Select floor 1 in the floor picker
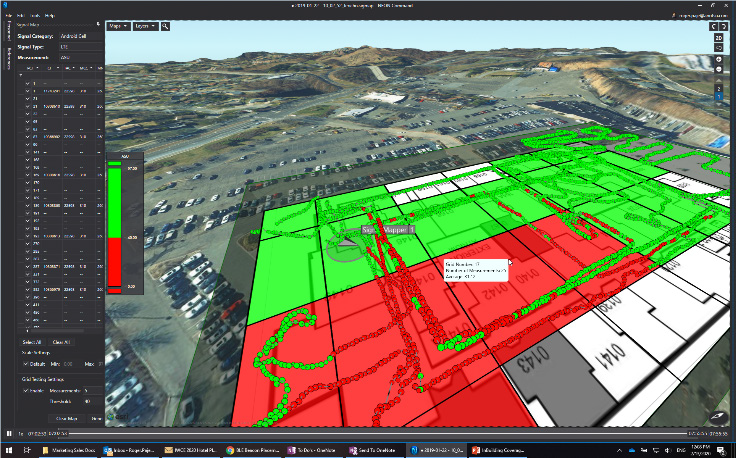The height and width of the screenshot is (458, 736). coord(719,97)
